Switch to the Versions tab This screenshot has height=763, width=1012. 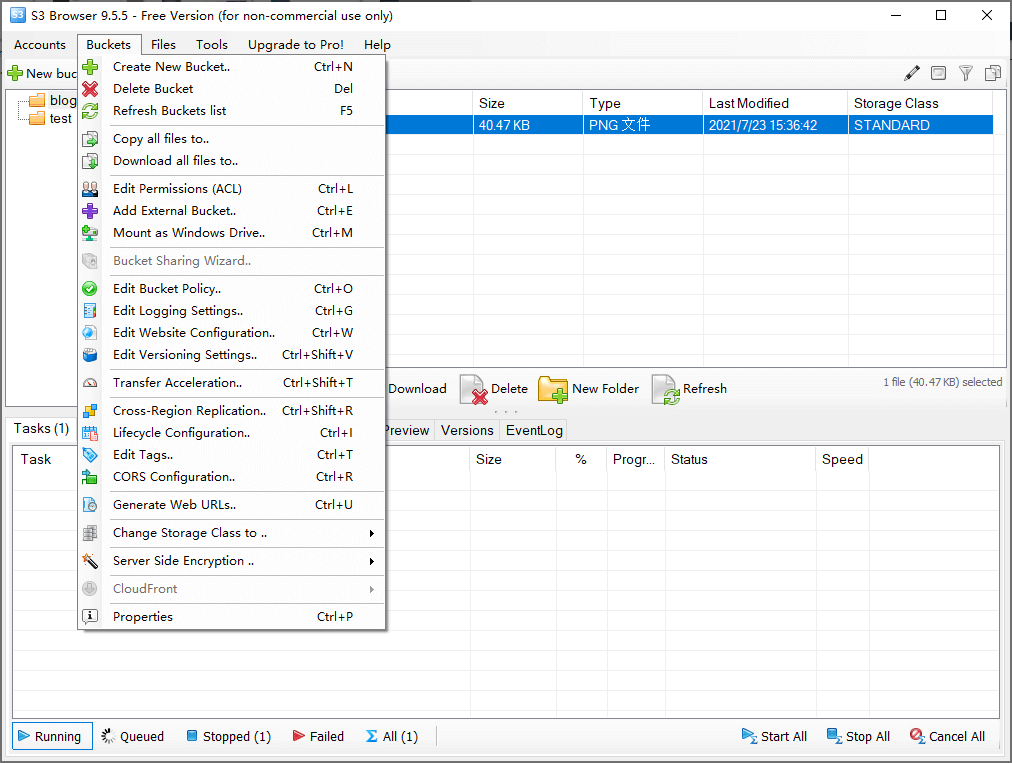pyautogui.click(x=467, y=431)
